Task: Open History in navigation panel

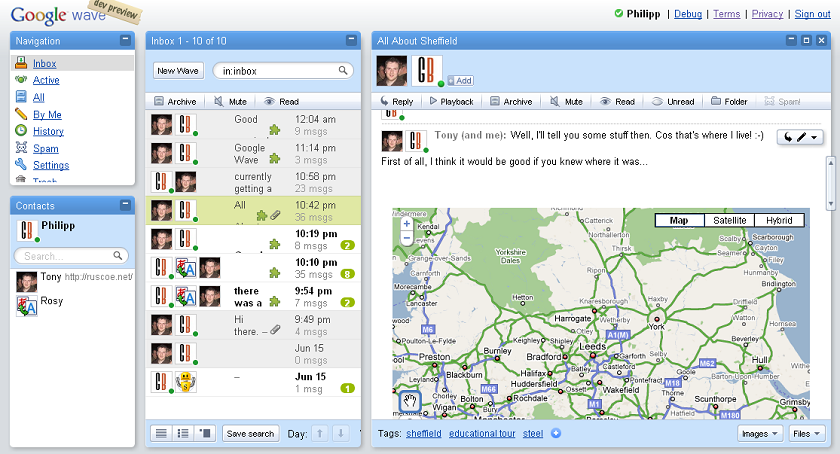Action: (x=48, y=131)
